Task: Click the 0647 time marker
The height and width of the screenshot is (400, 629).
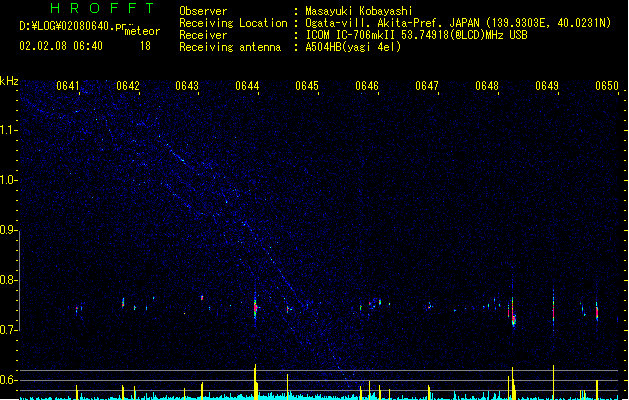Action: pyautogui.click(x=427, y=86)
